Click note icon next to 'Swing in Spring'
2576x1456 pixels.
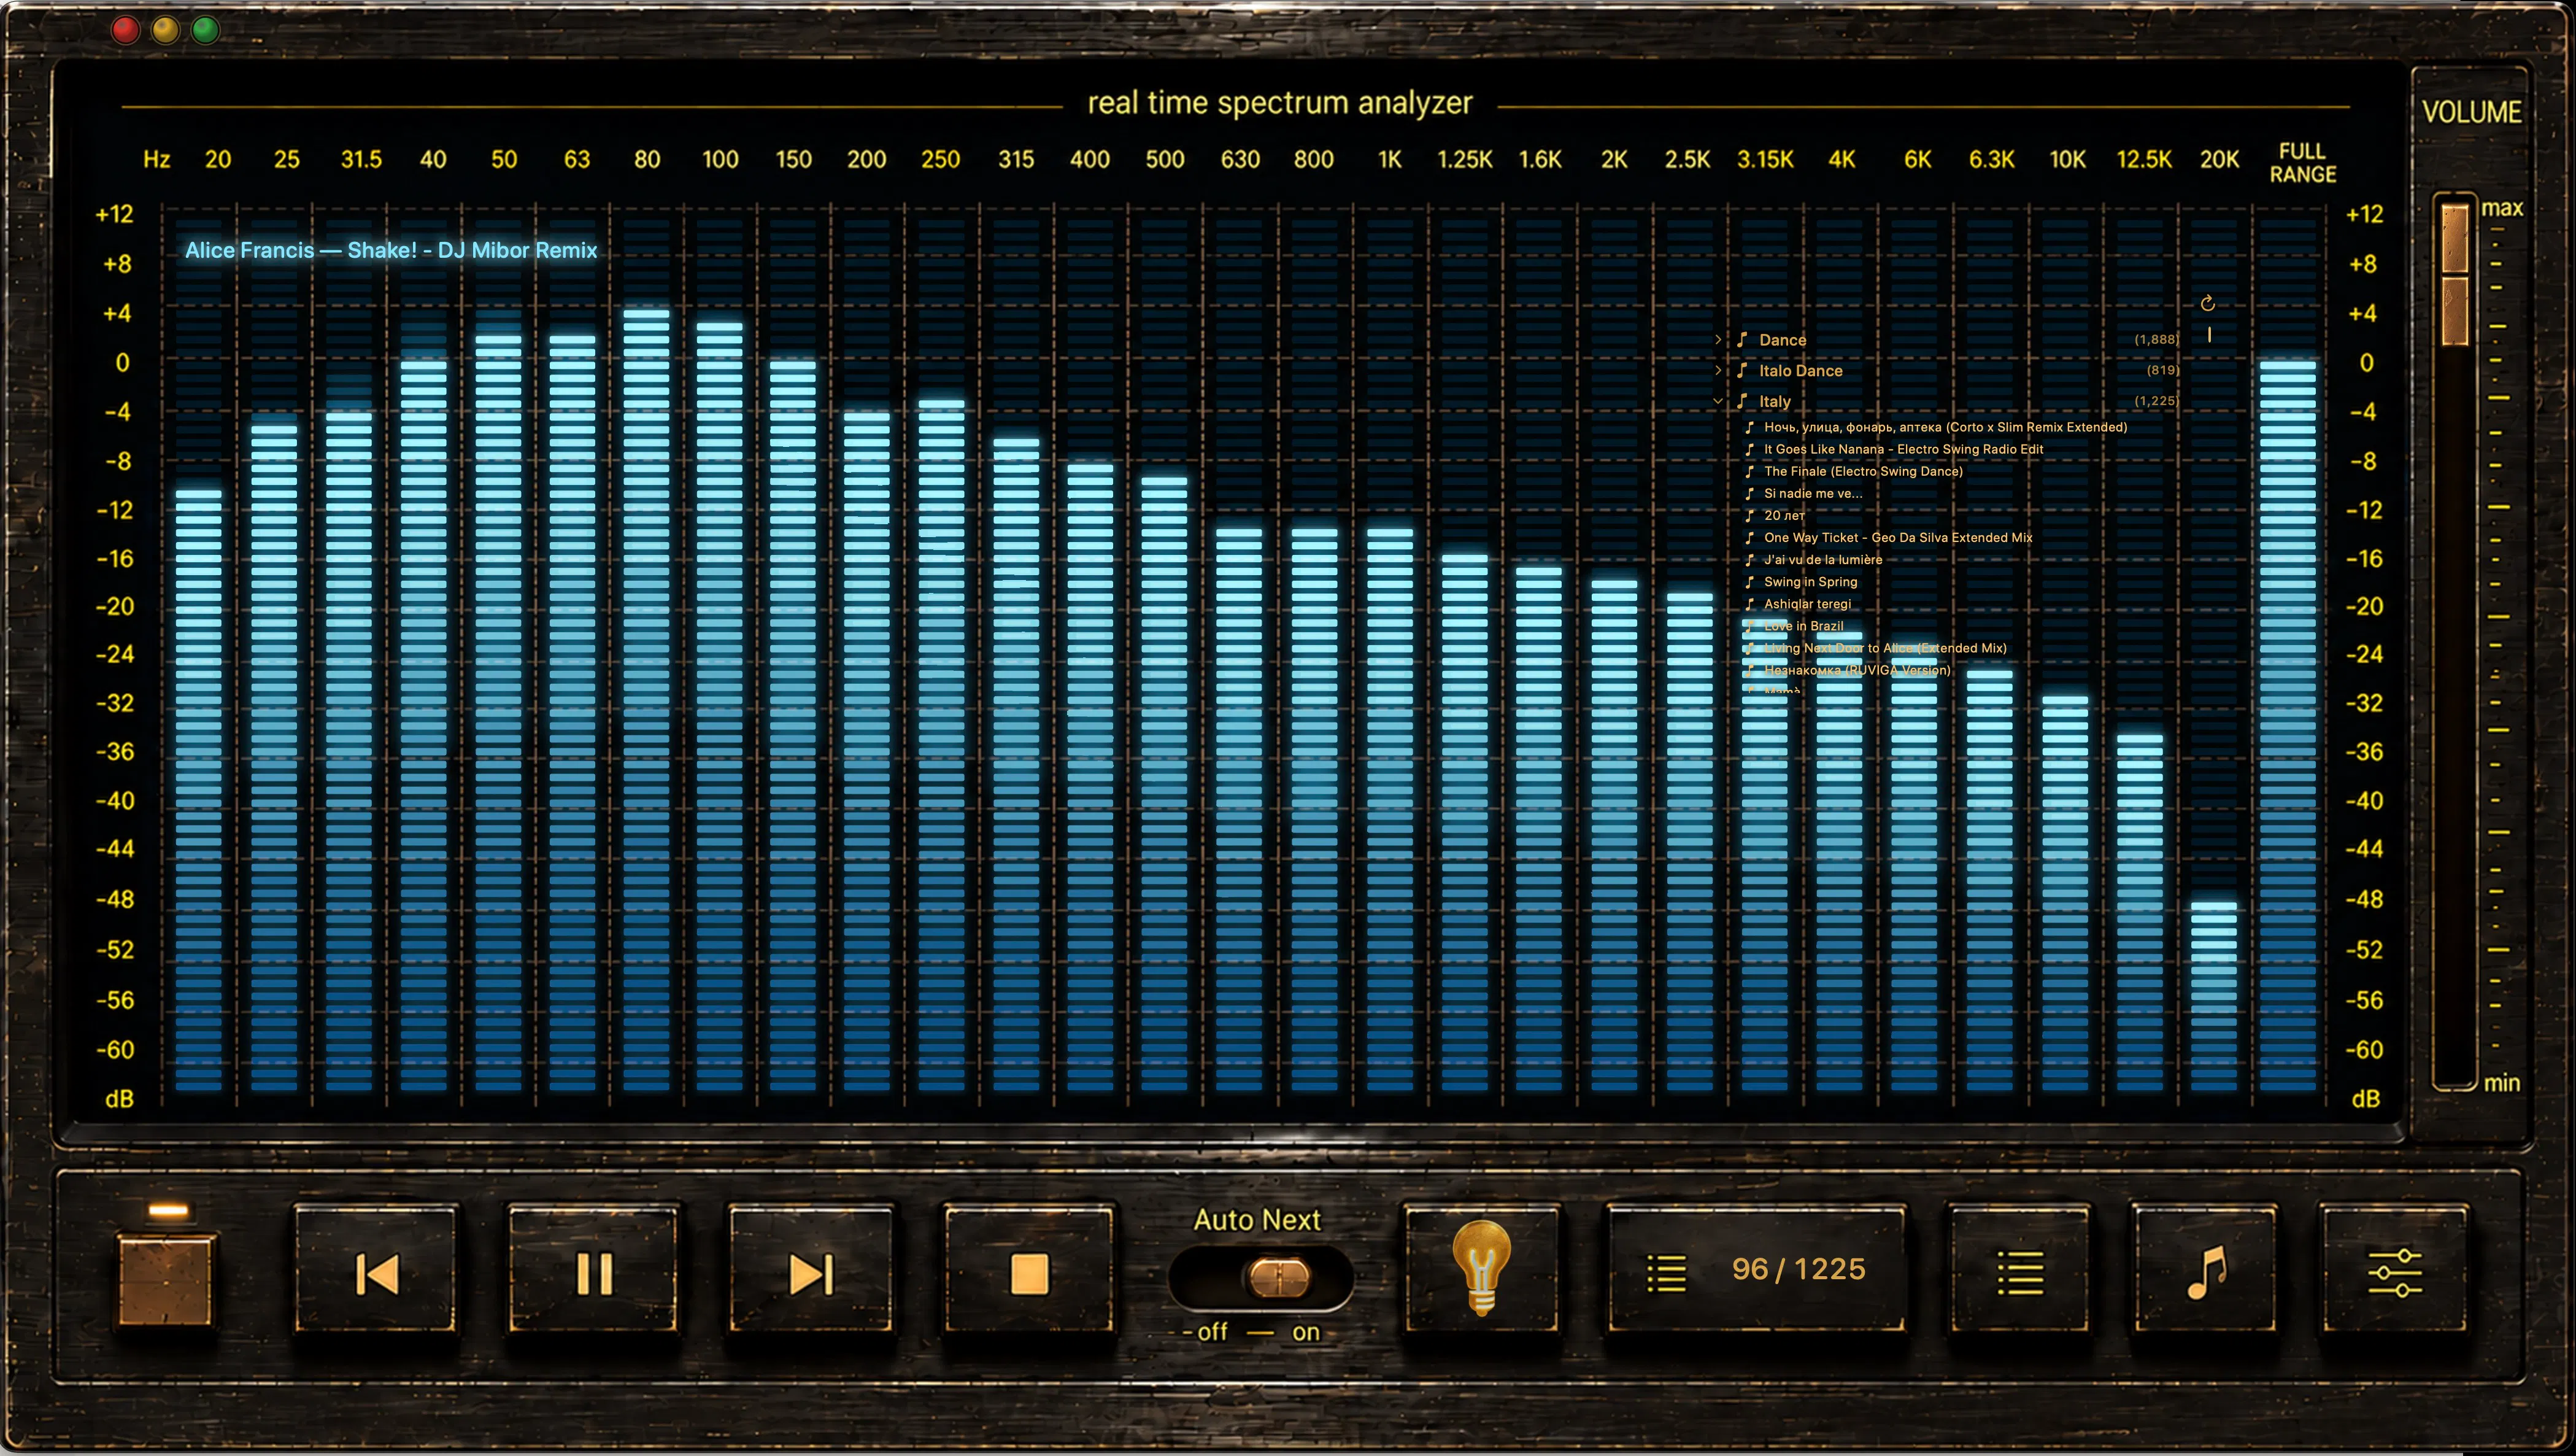pyautogui.click(x=1749, y=581)
